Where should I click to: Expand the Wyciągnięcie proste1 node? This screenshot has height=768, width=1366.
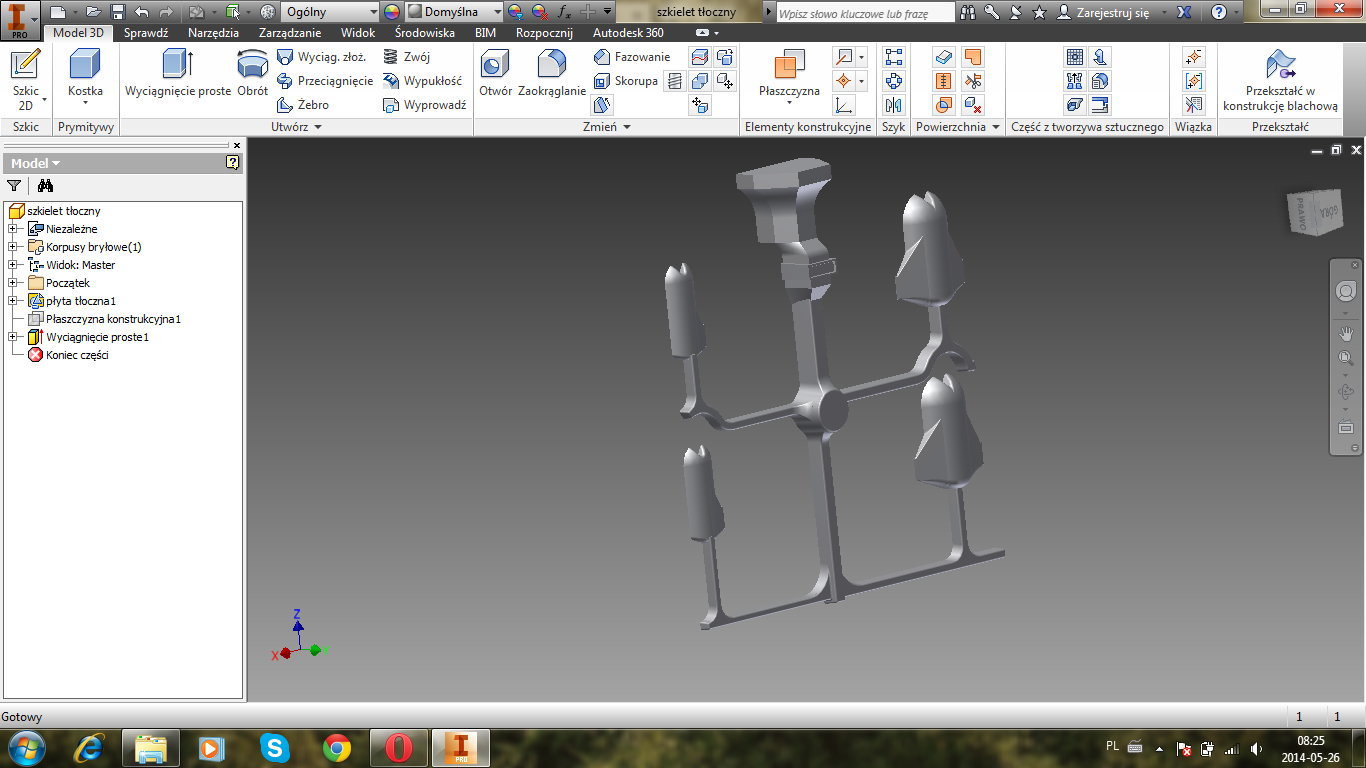tap(12, 337)
